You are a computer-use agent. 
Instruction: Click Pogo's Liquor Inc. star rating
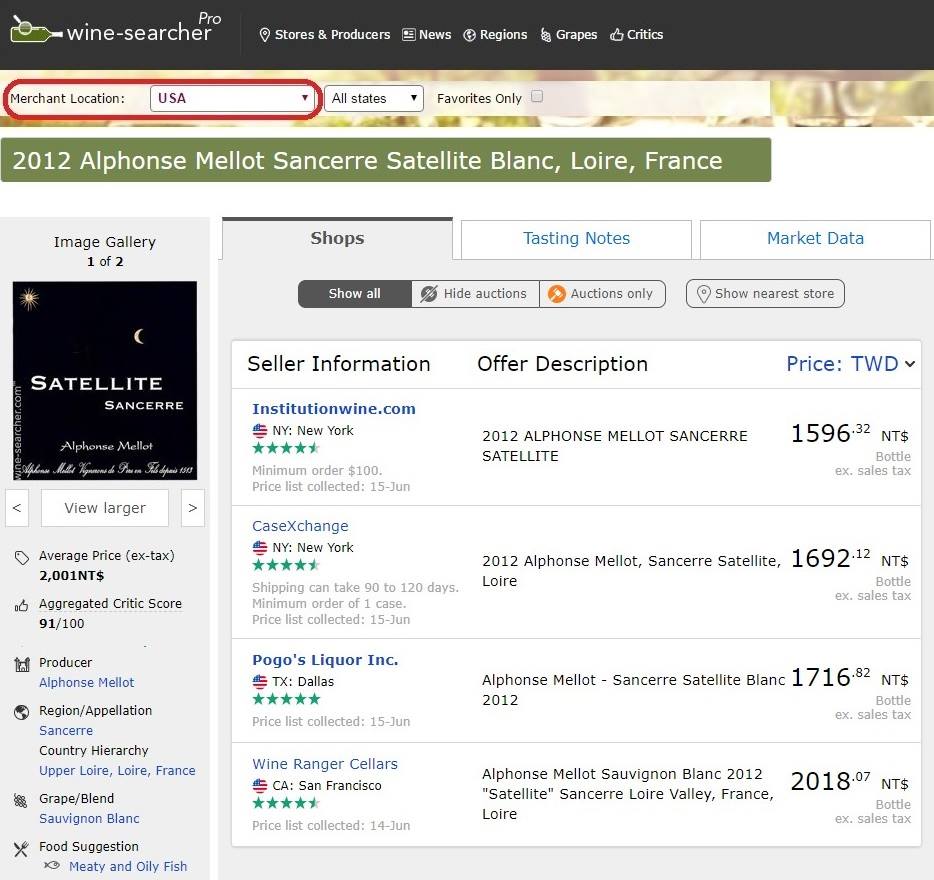tap(287, 699)
